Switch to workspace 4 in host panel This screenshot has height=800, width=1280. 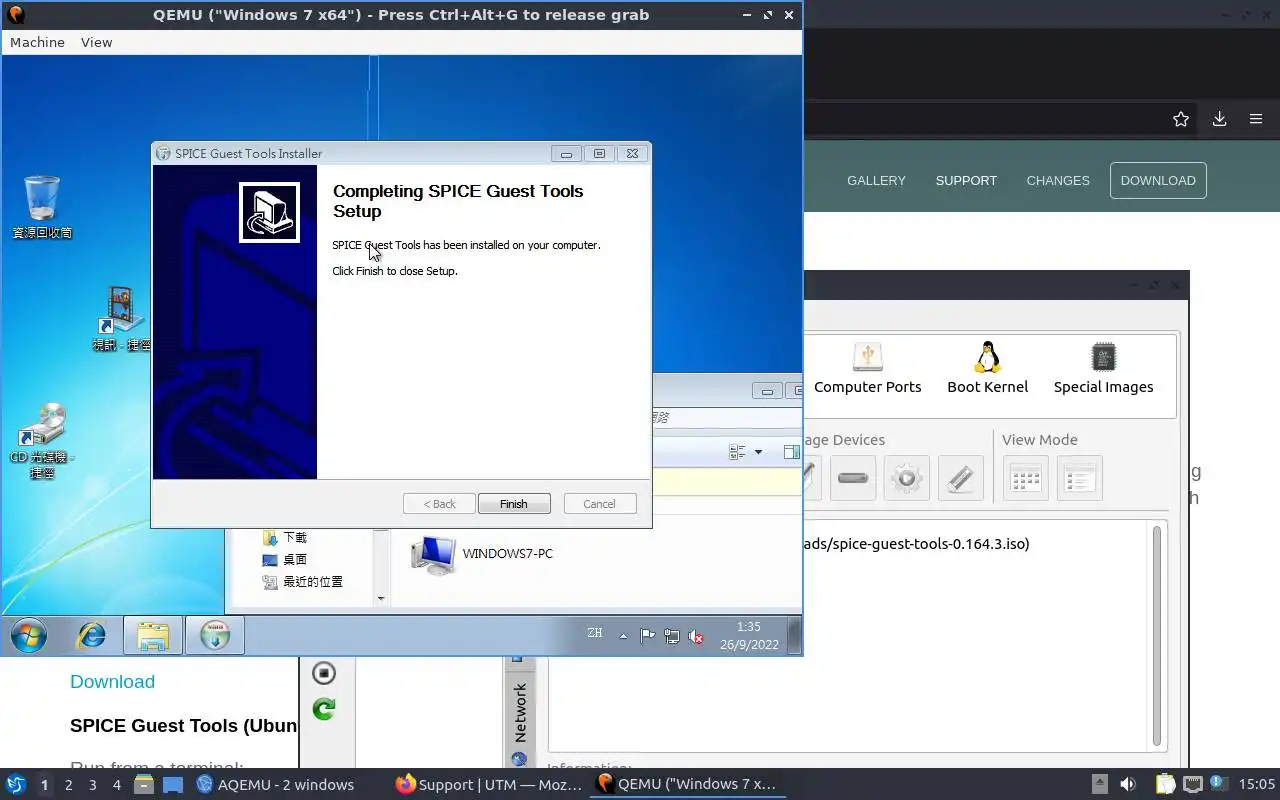[x=116, y=785]
